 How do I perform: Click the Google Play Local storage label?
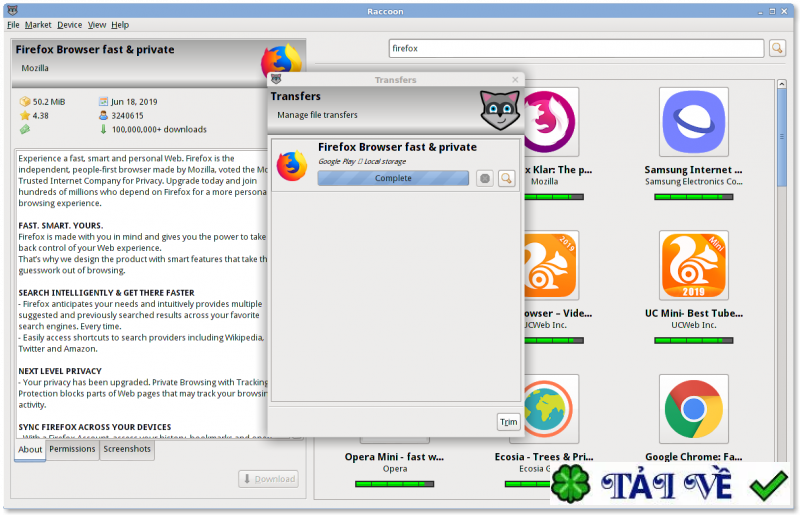(x=362, y=161)
